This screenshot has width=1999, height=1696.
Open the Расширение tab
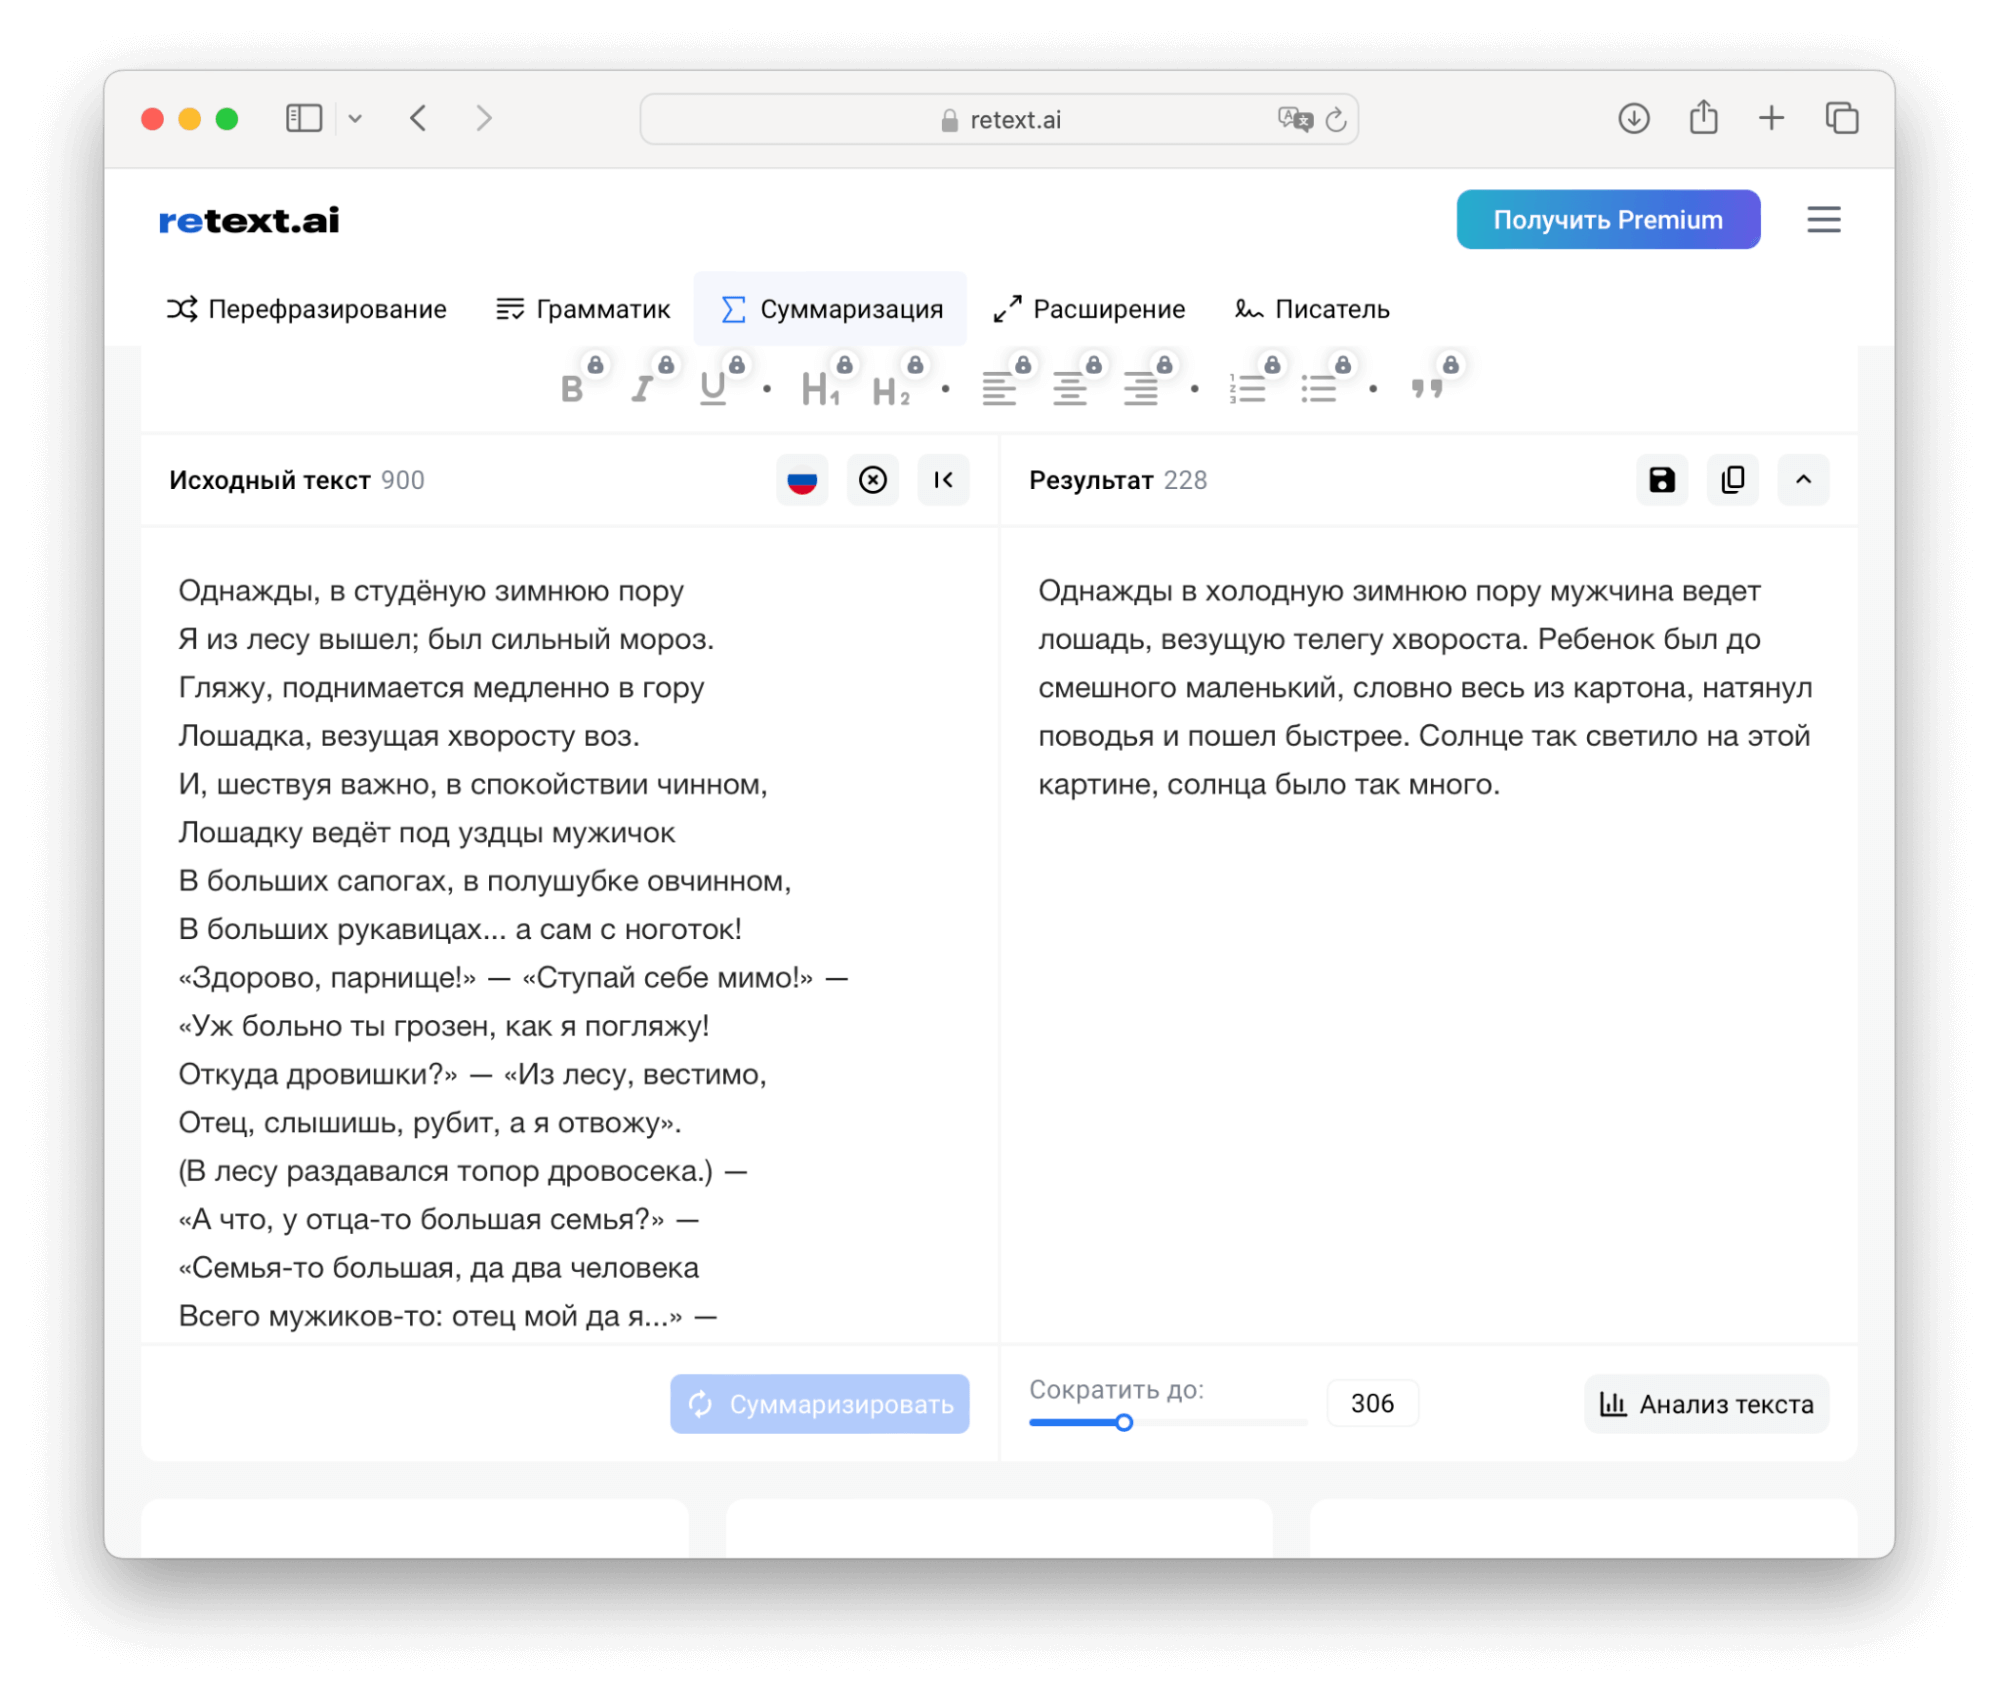click(x=1089, y=309)
